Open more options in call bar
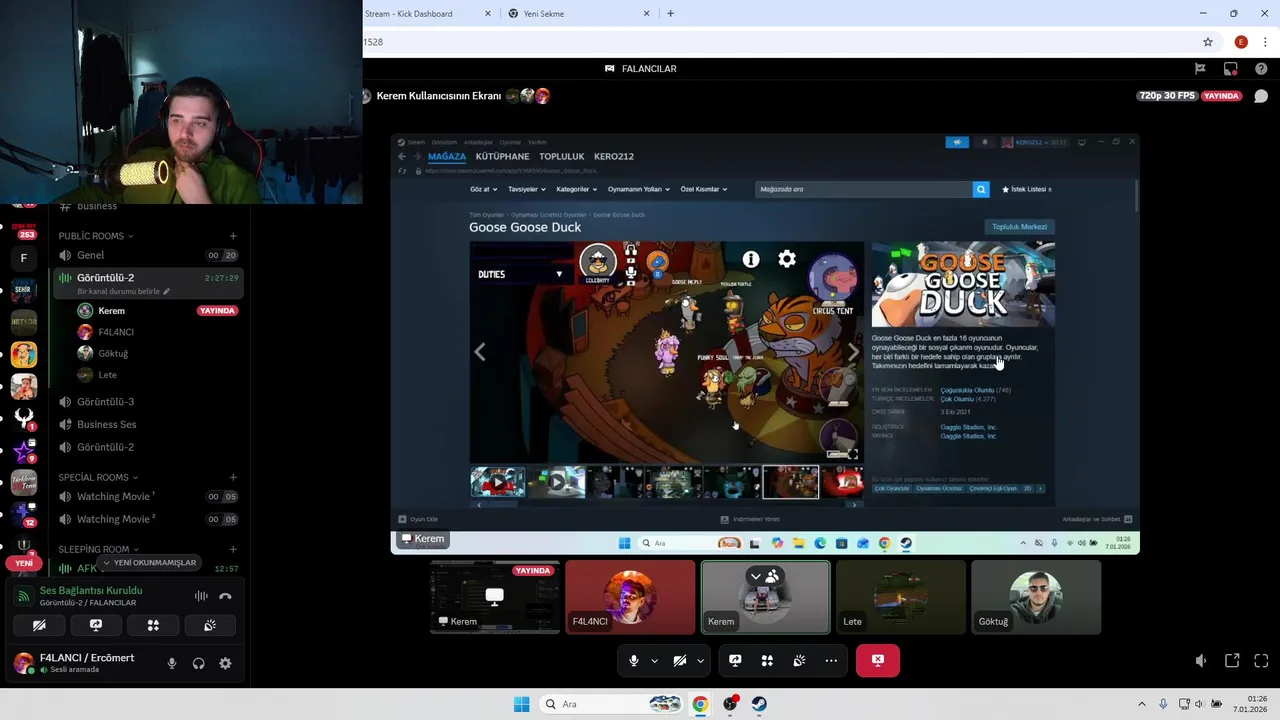The width and height of the screenshot is (1280, 720). click(831, 661)
